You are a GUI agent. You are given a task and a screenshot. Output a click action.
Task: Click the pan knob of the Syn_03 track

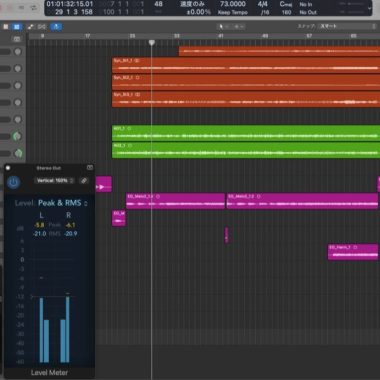18,102
